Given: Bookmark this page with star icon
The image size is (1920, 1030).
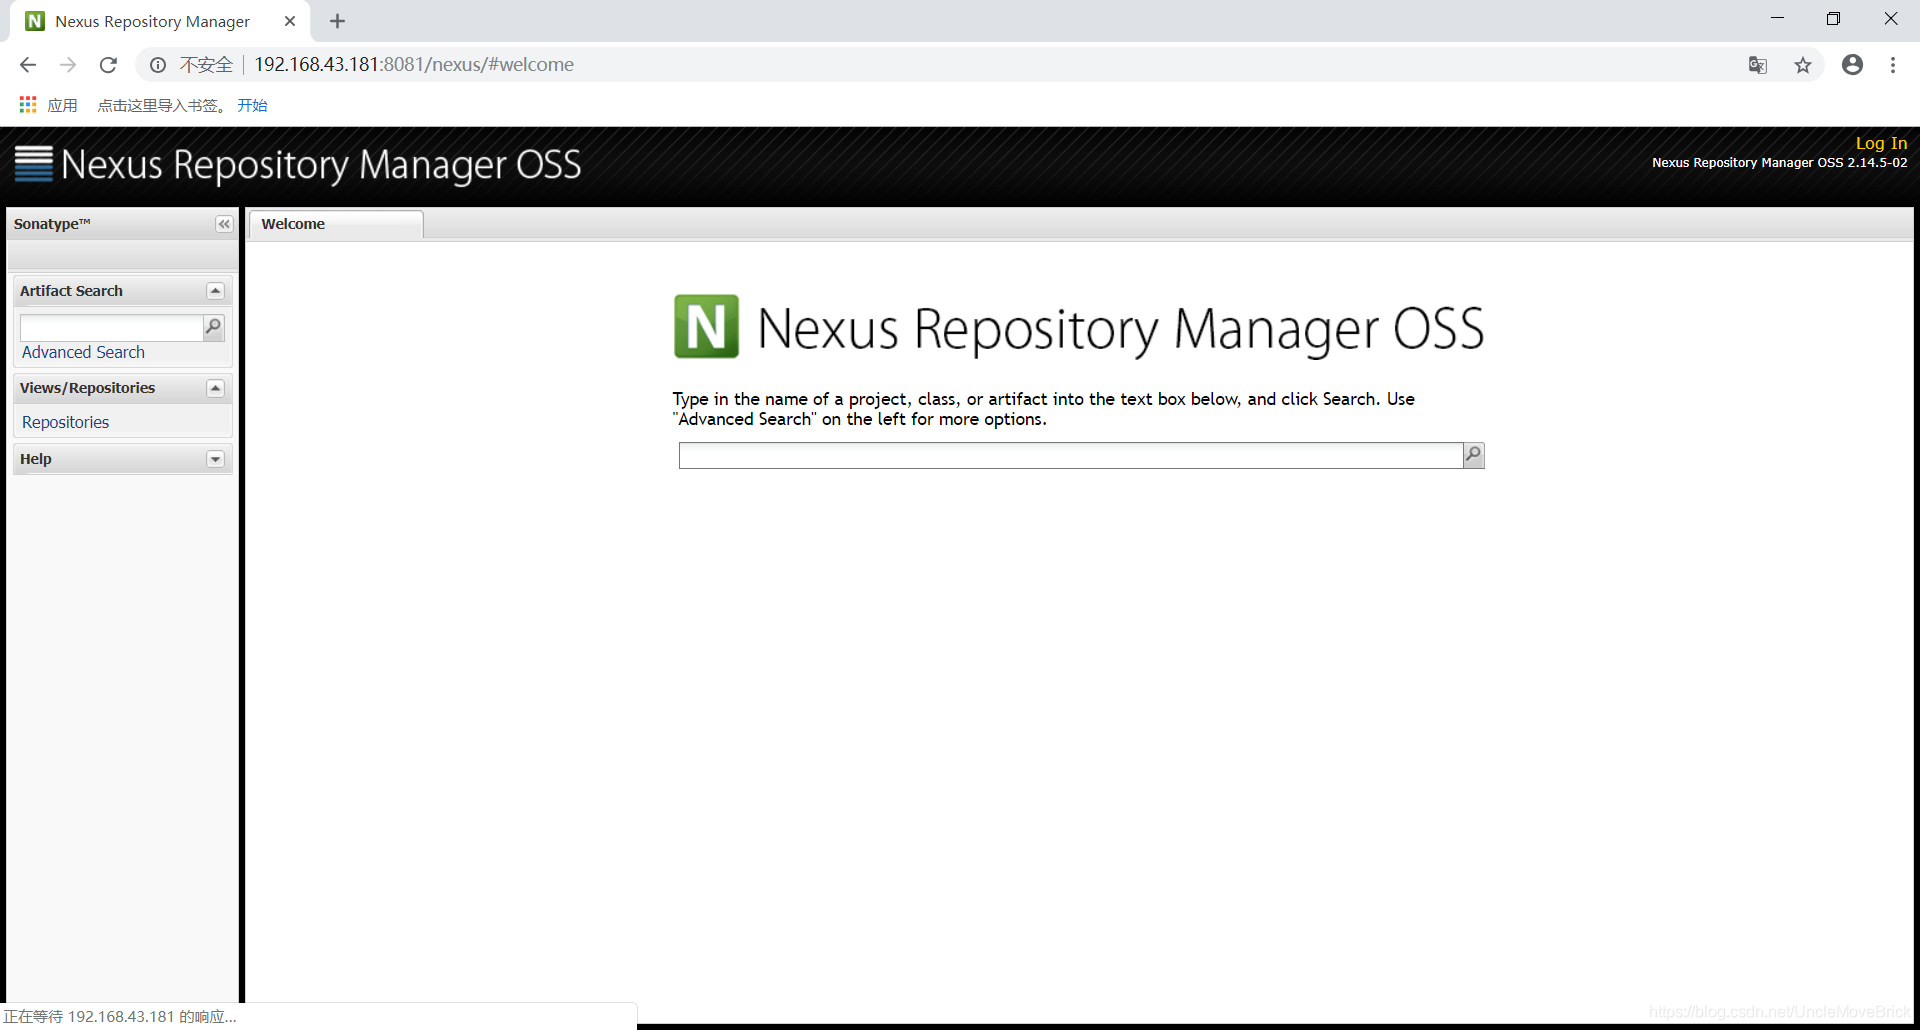Looking at the screenshot, I should pyautogui.click(x=1802, y=65).
